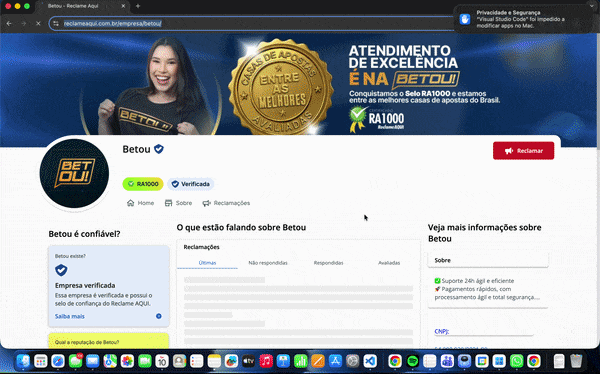600x374 pixels.
Task: Click the round Betou logo avatar
Action: [x=74, y=173]
